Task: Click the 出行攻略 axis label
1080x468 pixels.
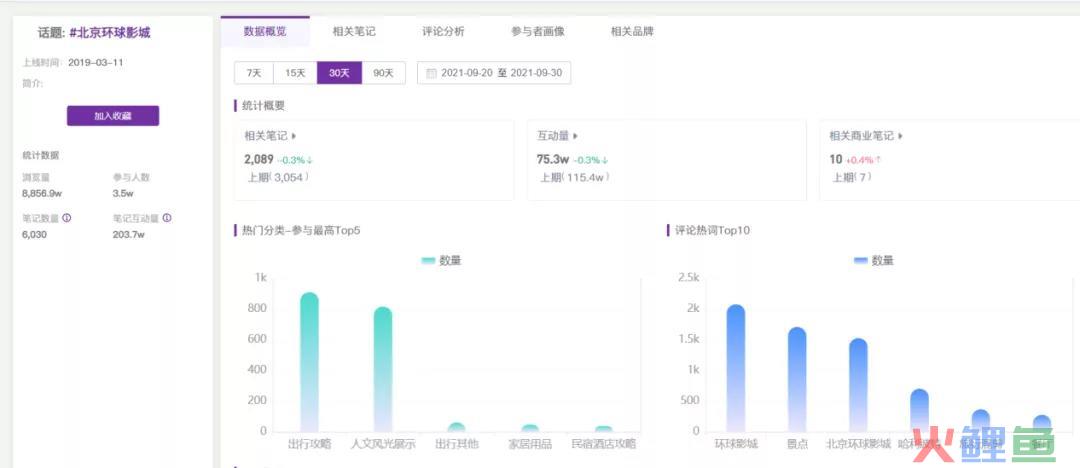Action: [x=309, y=444]
